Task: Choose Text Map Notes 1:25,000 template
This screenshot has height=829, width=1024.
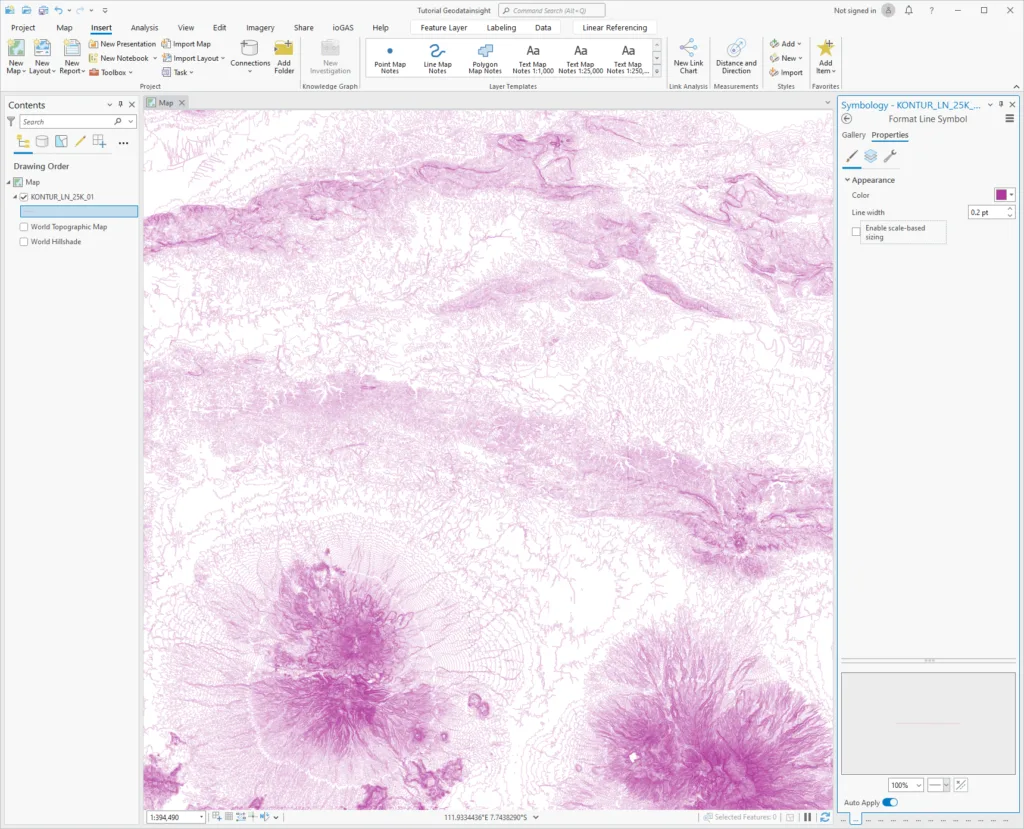Action: click(581, 58)
